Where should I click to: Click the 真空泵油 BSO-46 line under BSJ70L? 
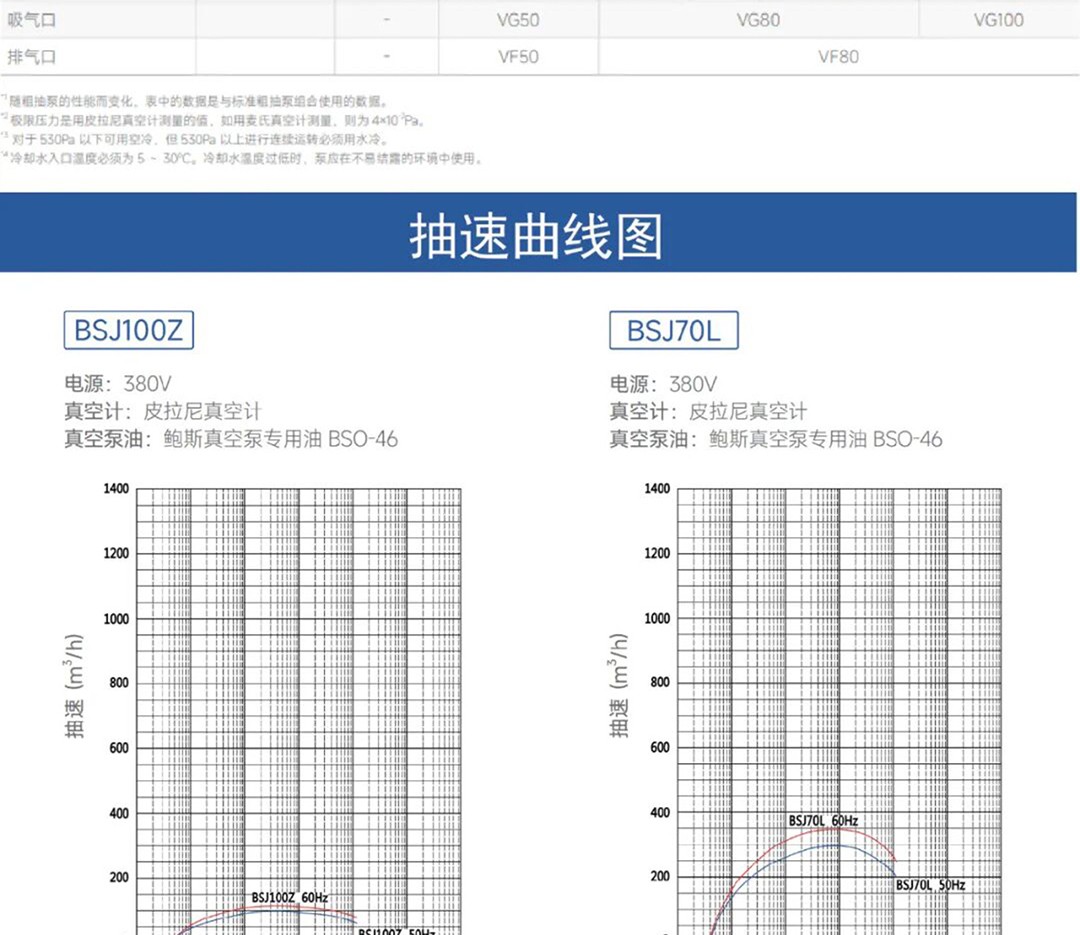coord(776,439)
